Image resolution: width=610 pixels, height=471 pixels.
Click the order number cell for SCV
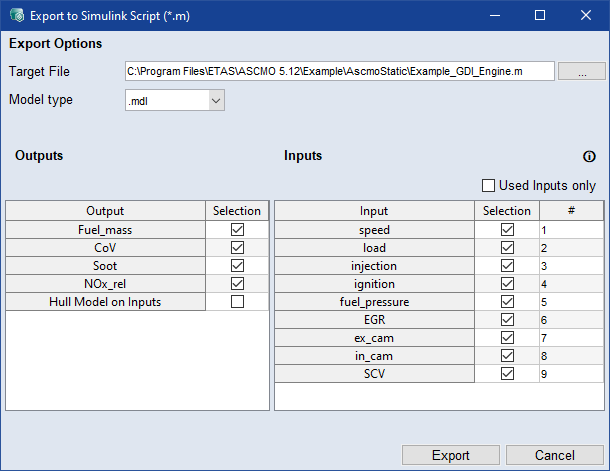coord(571,373)
